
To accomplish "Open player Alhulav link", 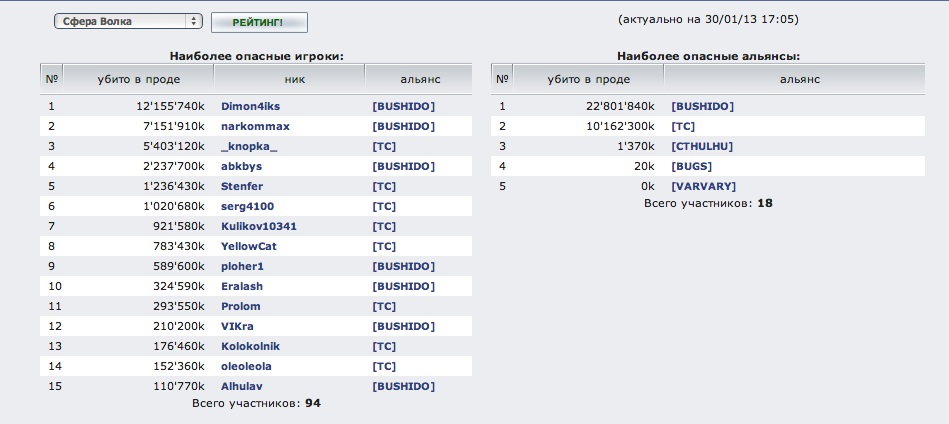I will coord(243,386).
